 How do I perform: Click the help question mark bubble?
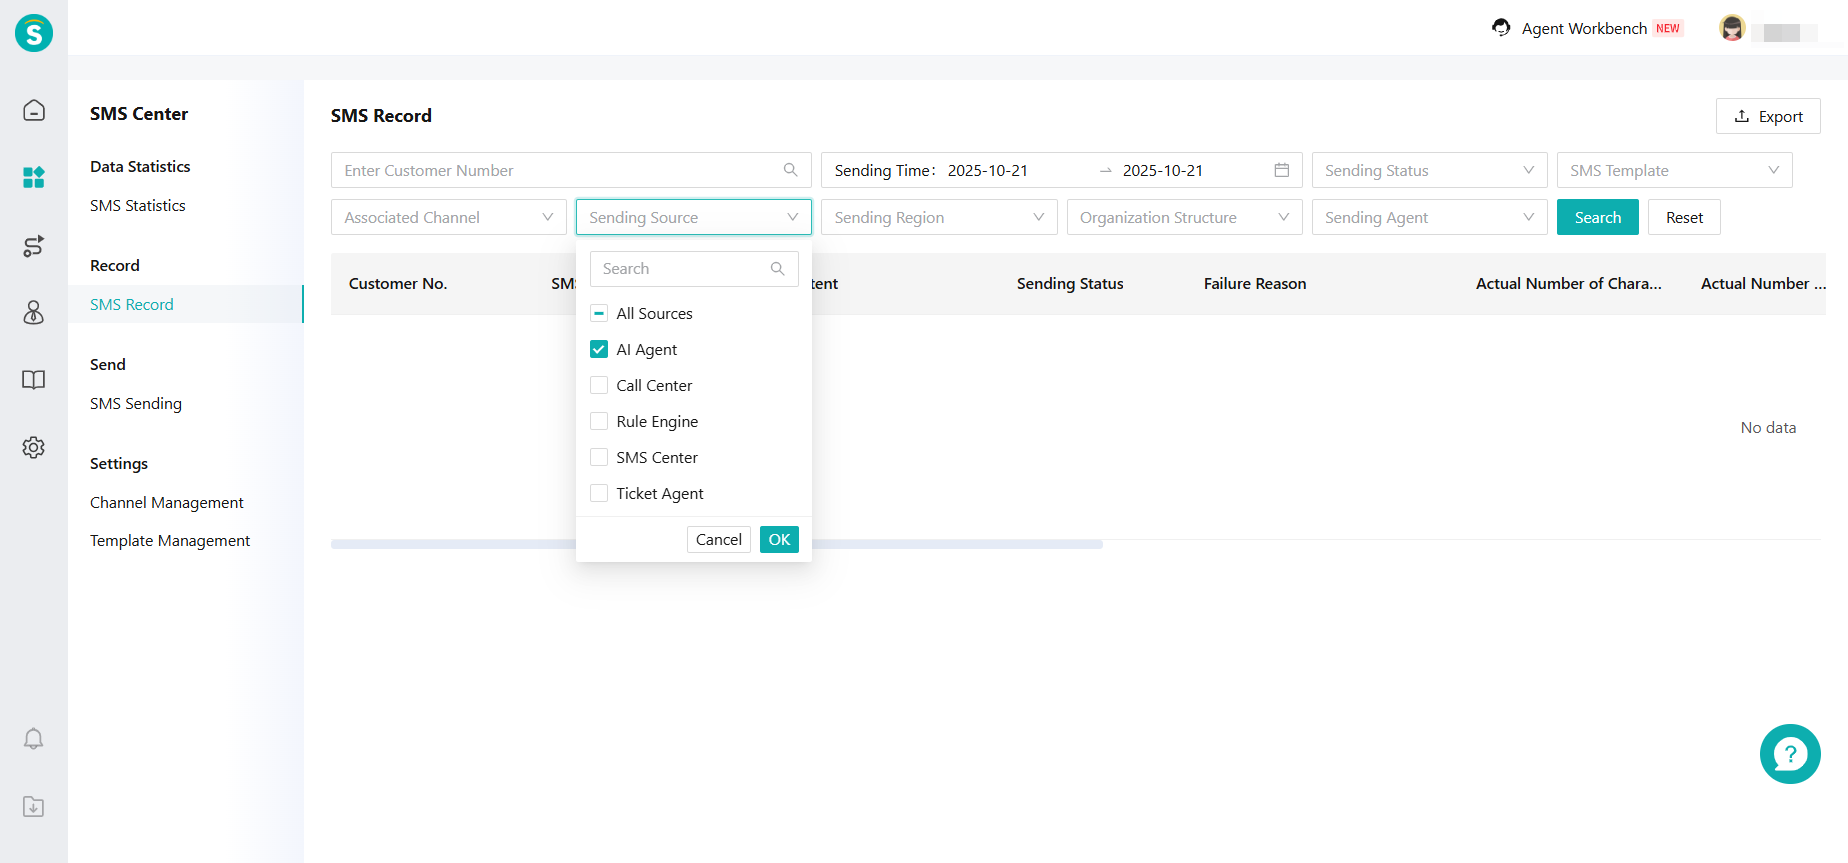[x=1789, y=754]
